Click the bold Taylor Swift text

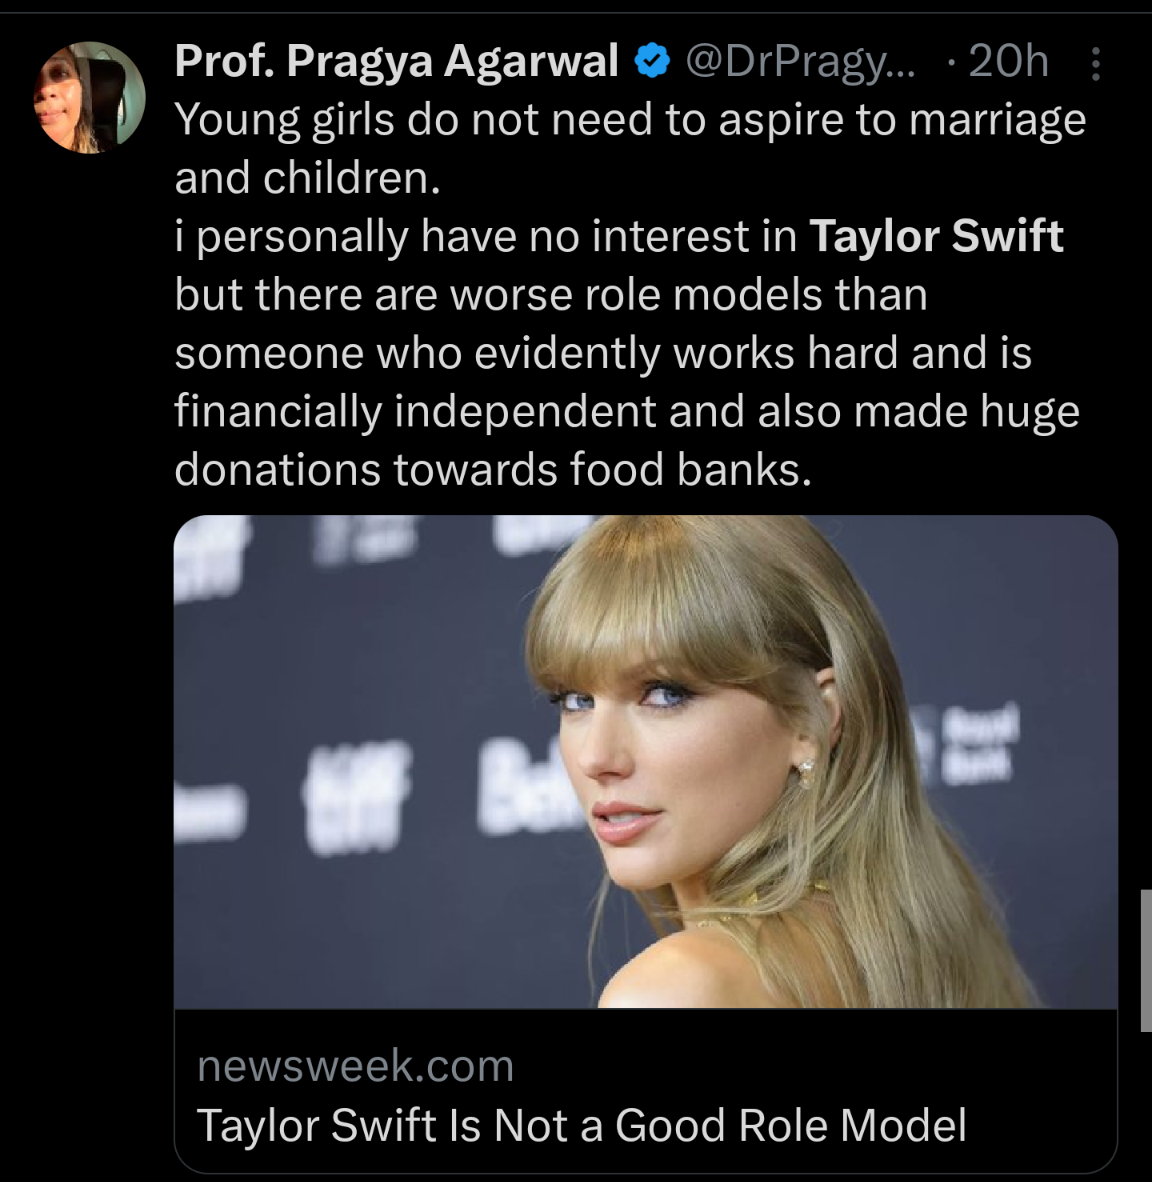pyautogui.click(x=936, y=237)
